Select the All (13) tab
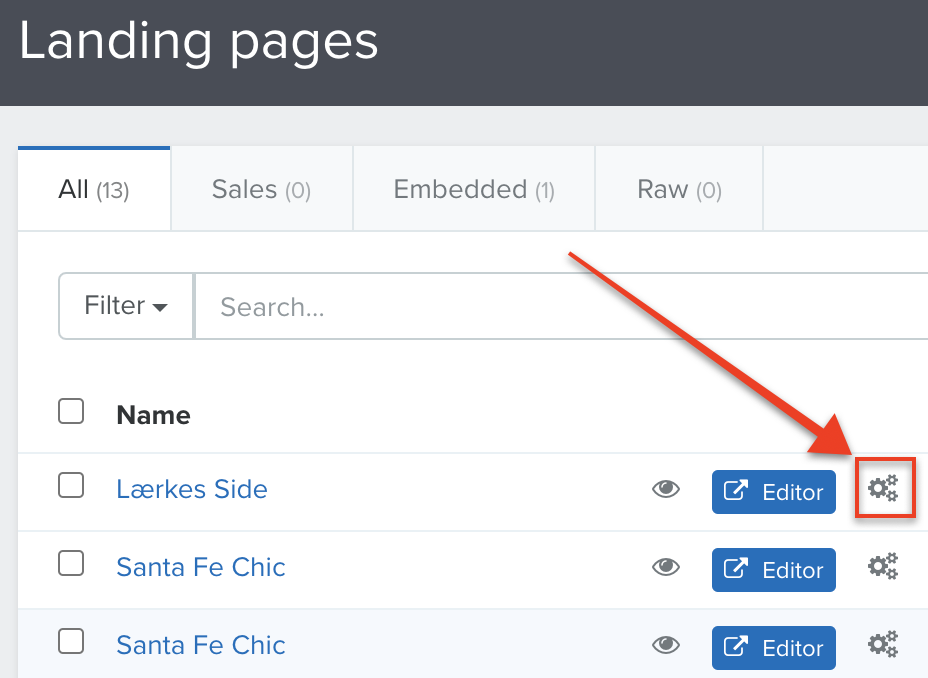Viewport: 928px width, 678px height. pos(94,189)
